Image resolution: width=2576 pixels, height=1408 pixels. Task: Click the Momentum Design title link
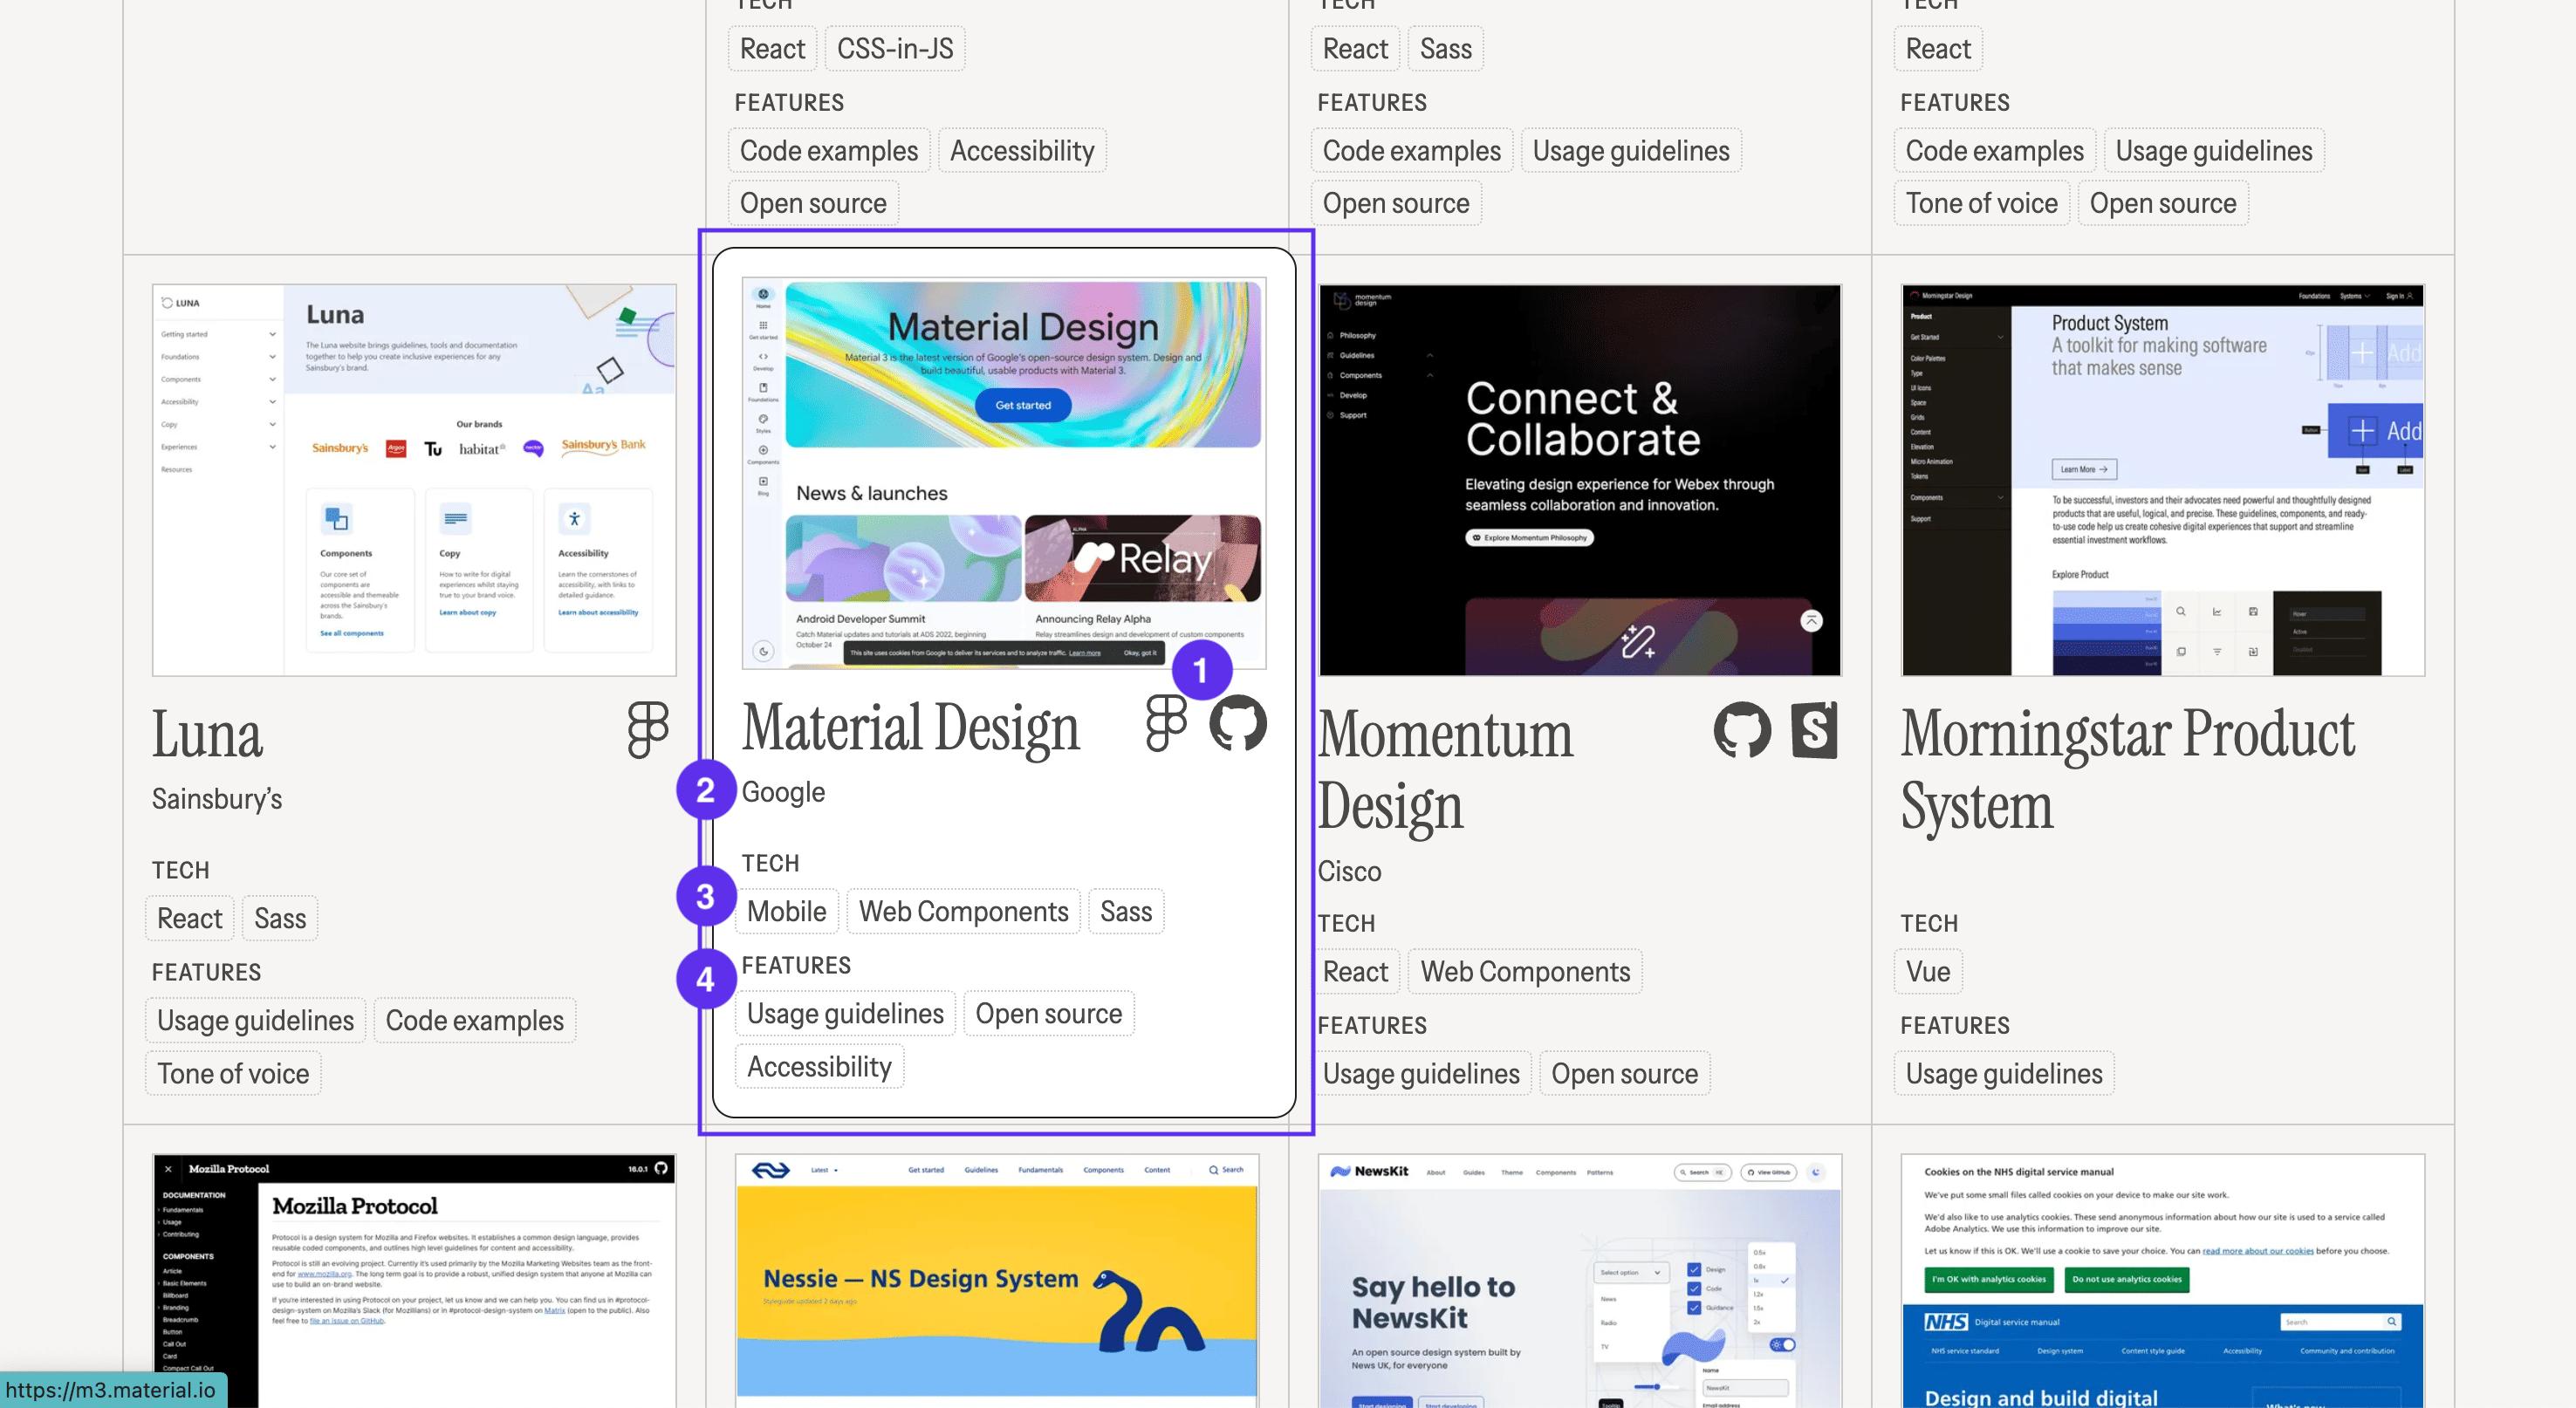1445,769
